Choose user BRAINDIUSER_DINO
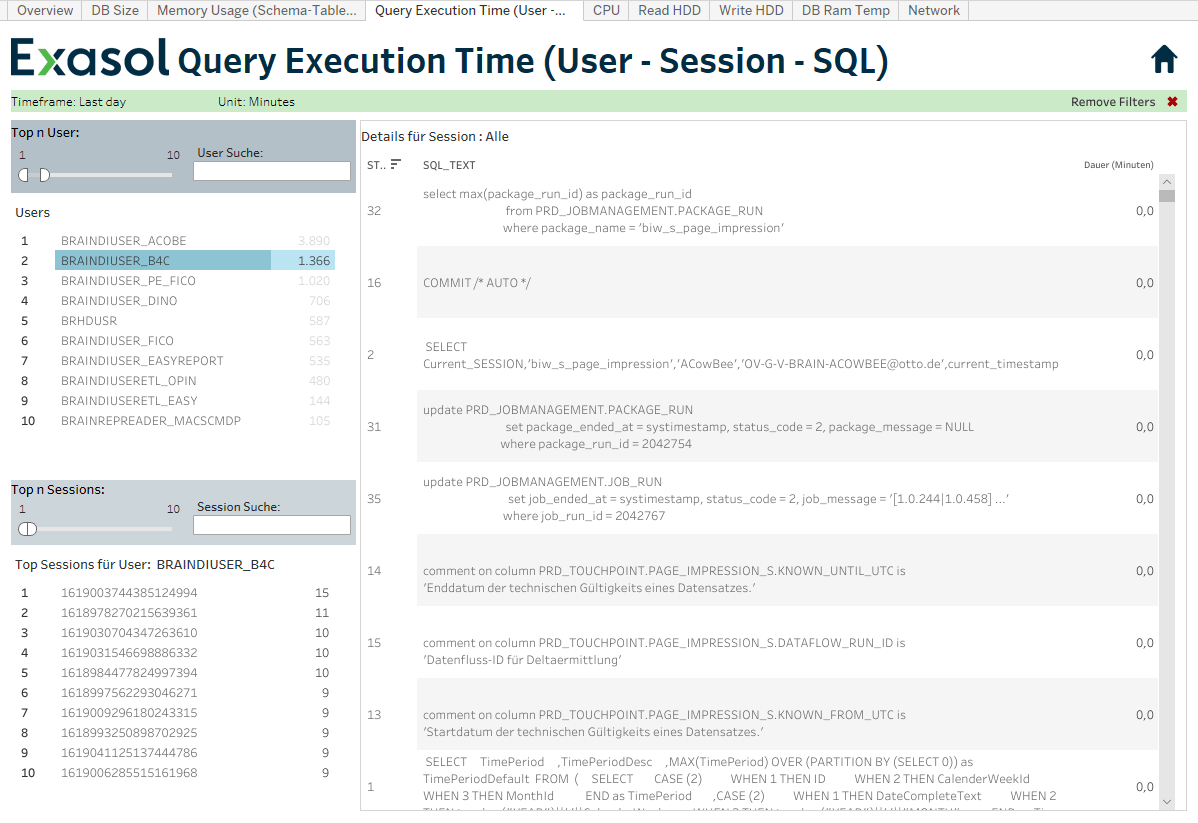 pyautogui.click(x=119, y=301)
